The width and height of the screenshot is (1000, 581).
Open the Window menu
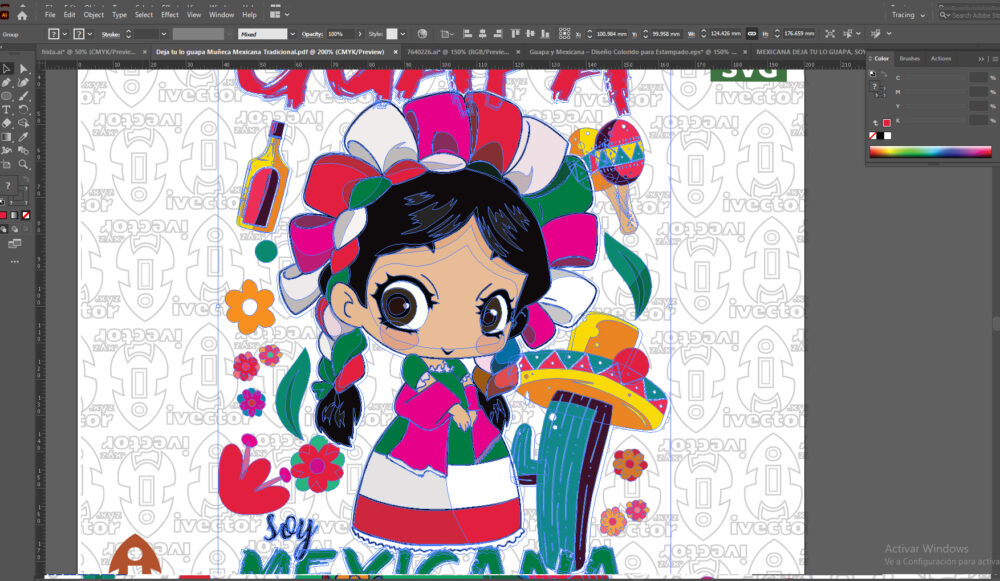pyautogui.click(x=221, y=15)
